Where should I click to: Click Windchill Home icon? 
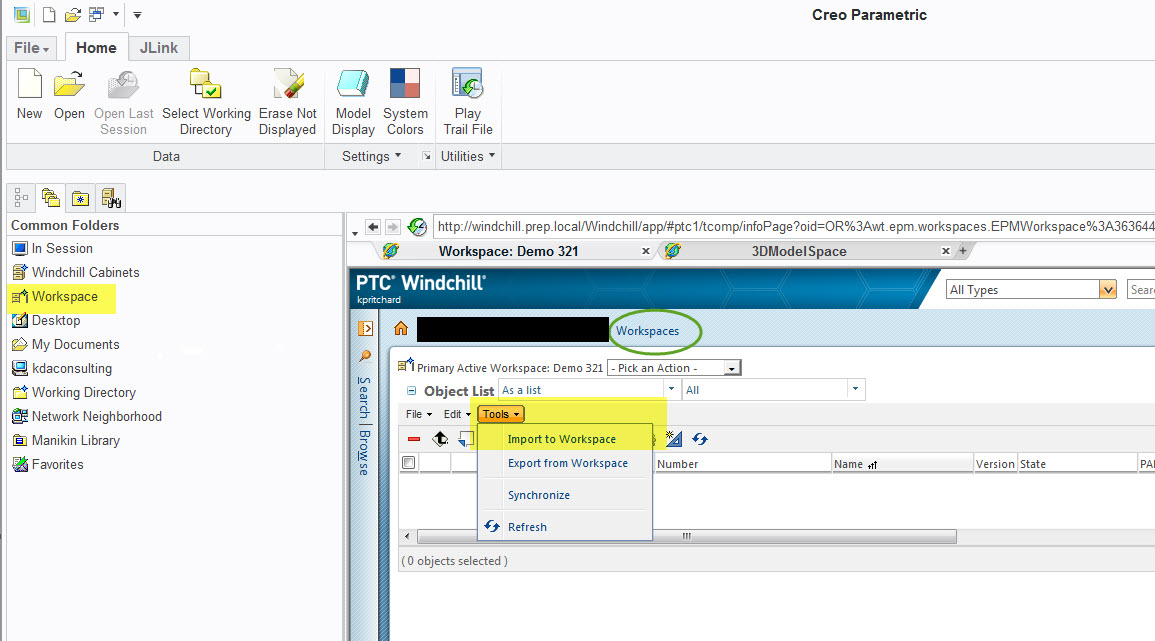[401, 329]
